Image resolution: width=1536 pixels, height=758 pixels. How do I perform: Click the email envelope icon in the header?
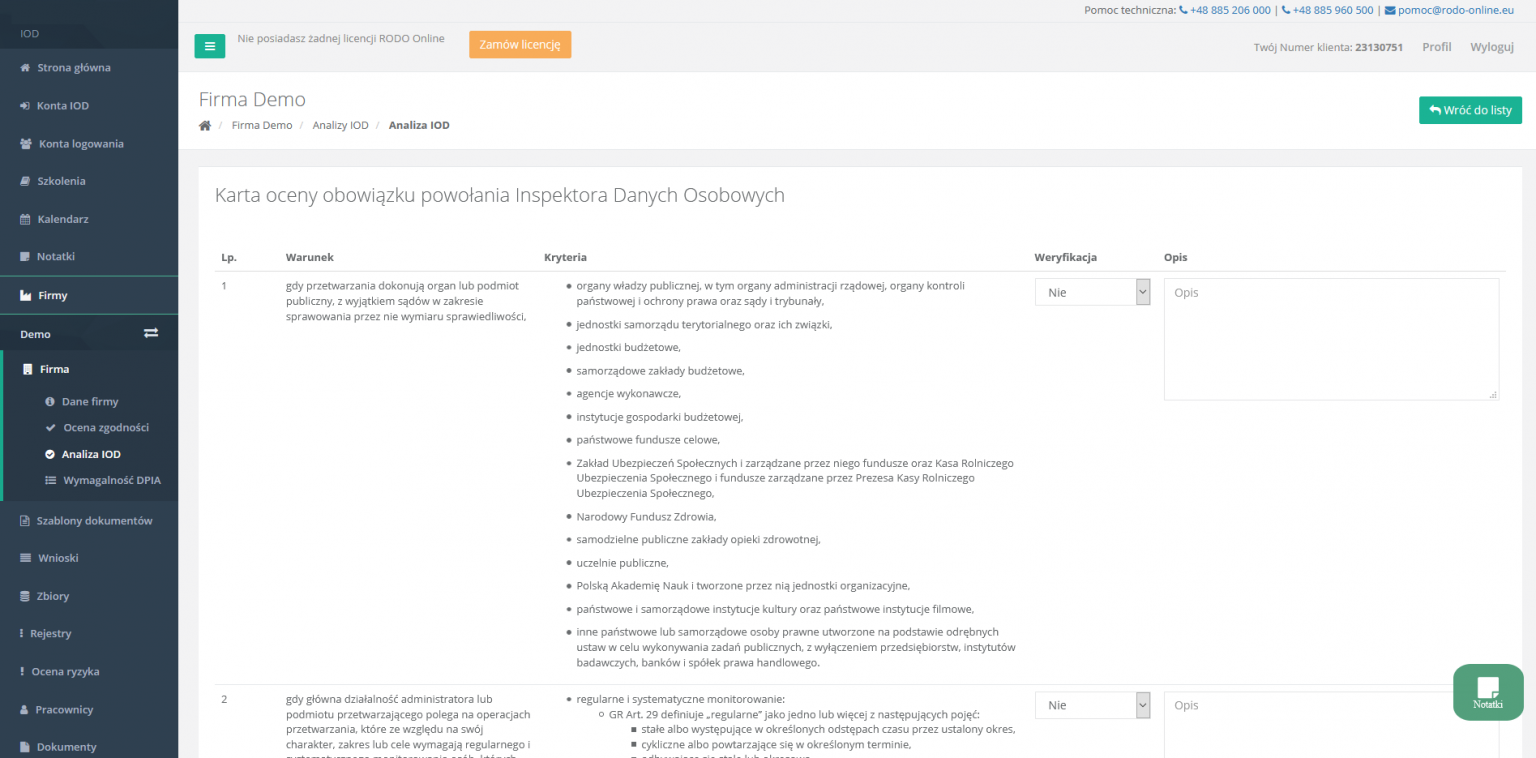(1390, 10)
